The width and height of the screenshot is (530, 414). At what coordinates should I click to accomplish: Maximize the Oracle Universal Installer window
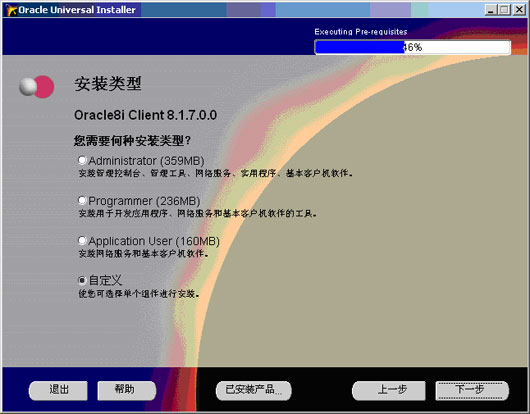tap(504, 9)
